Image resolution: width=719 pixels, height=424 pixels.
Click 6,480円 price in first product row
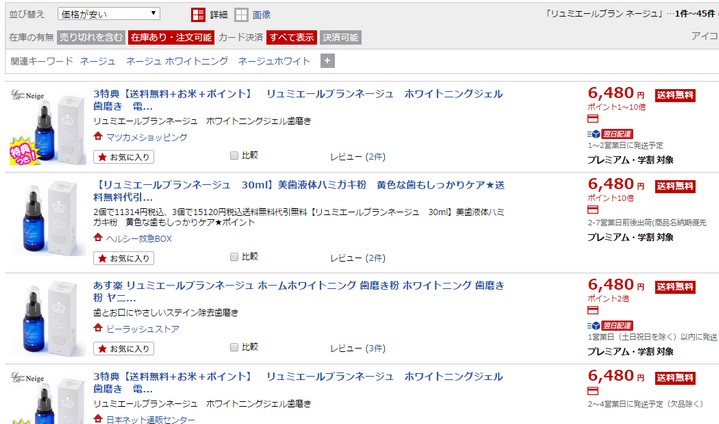pos(616,94)
